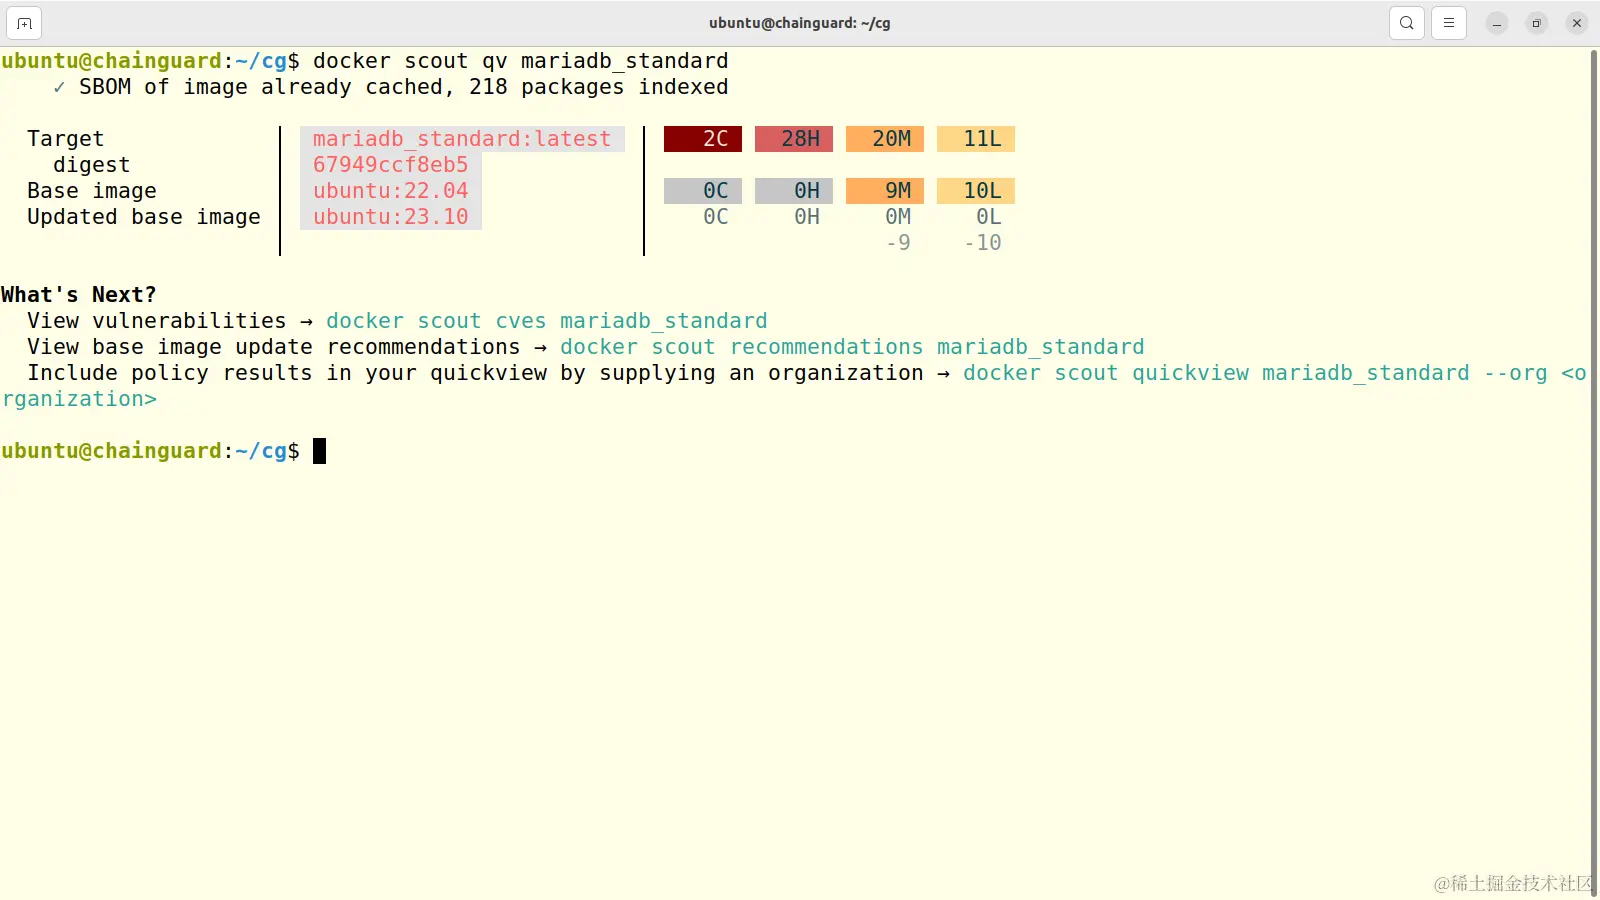Click the -9 medium delta value
The image size is (1600, 900).
[x=898, y=243]
